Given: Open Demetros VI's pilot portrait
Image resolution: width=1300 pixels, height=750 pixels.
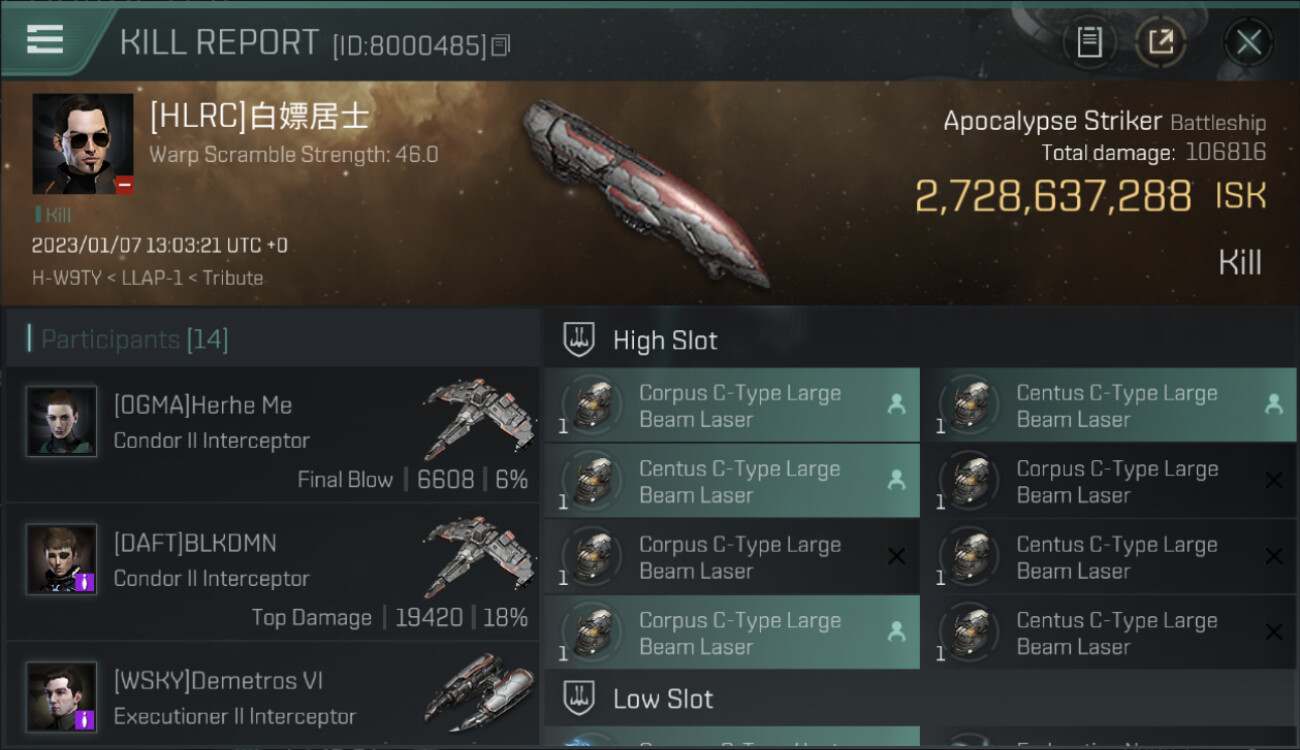Looking at the screenshot, I should click(x=62, y=697).
